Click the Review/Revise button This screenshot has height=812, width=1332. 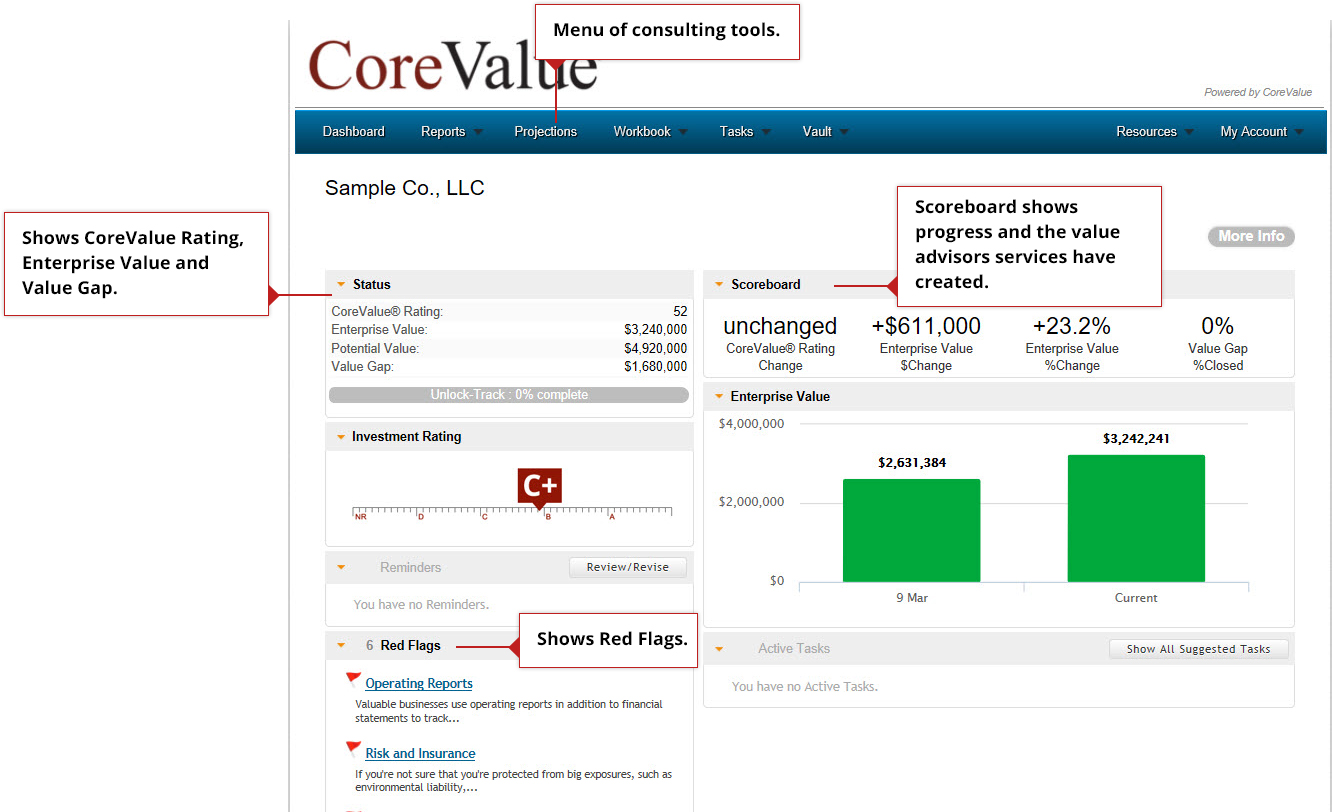coord(628,567)
